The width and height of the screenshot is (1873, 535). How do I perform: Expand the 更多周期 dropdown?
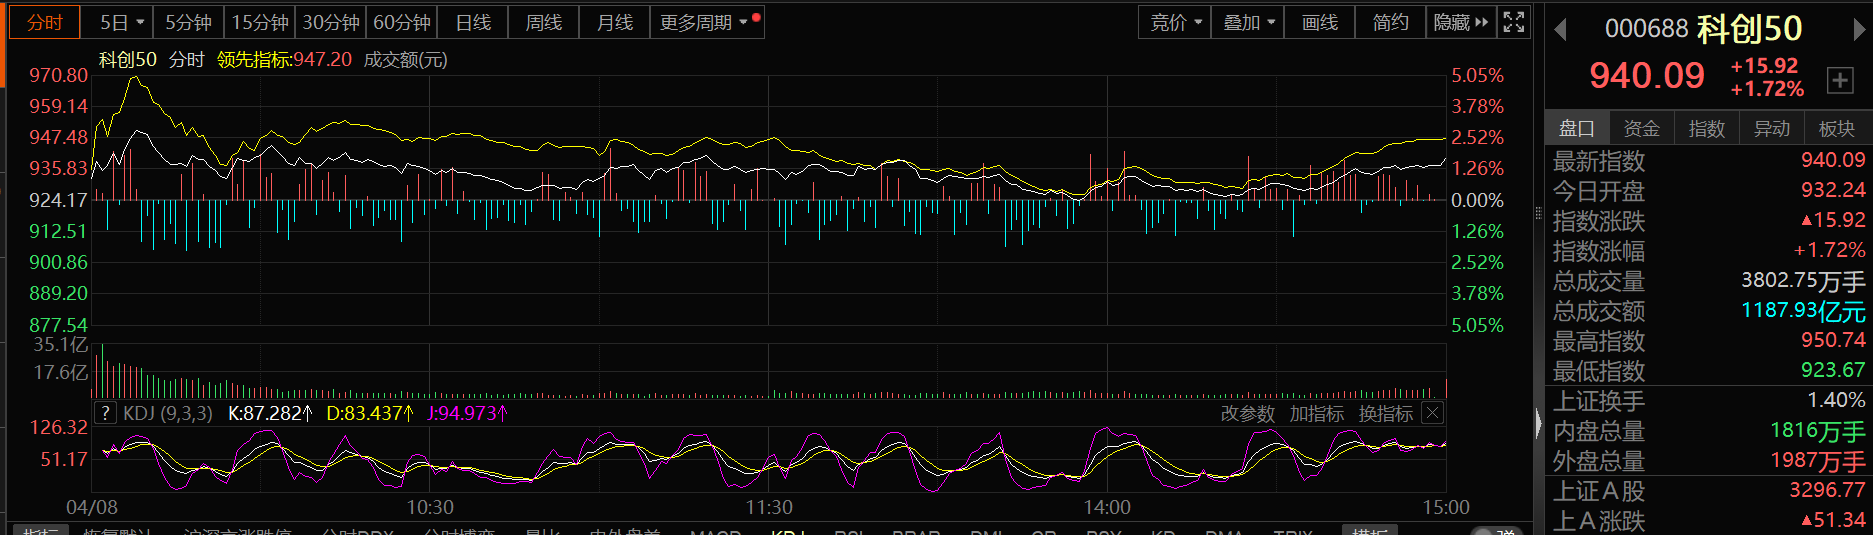click(x=707, y=22)
